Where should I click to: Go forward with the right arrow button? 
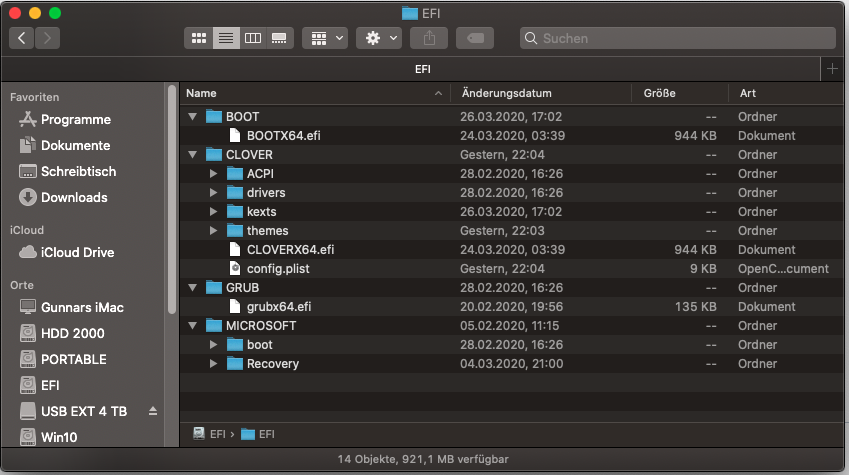pyautogui.click(x=47, y=38)
